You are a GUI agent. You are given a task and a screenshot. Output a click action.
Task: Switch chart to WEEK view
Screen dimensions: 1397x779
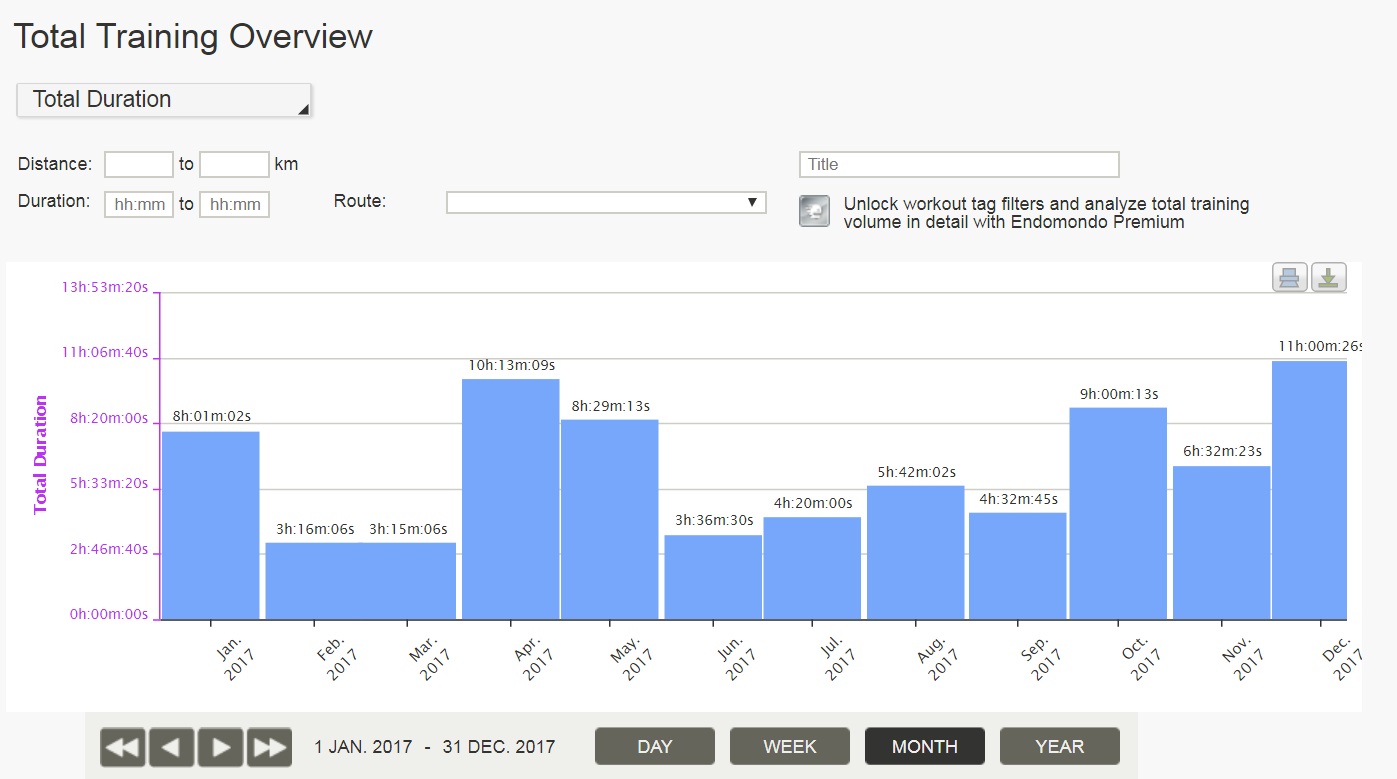coord(790,746)
